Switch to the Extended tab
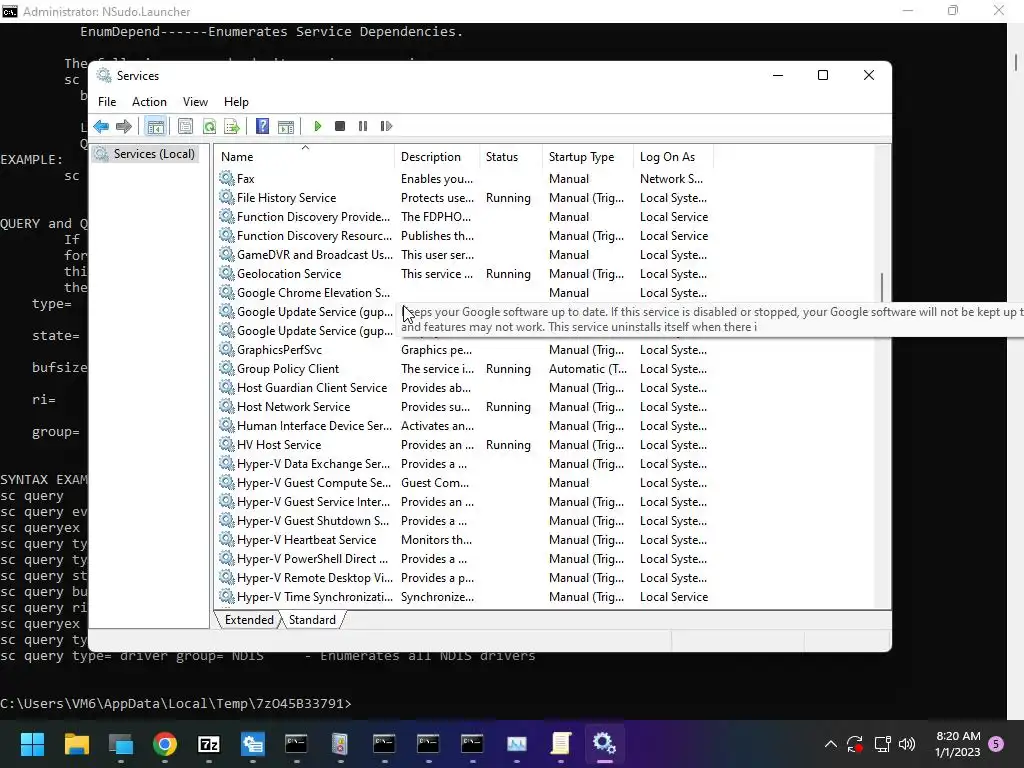This screenshot has width=1024, height=768. click(249, 620)
